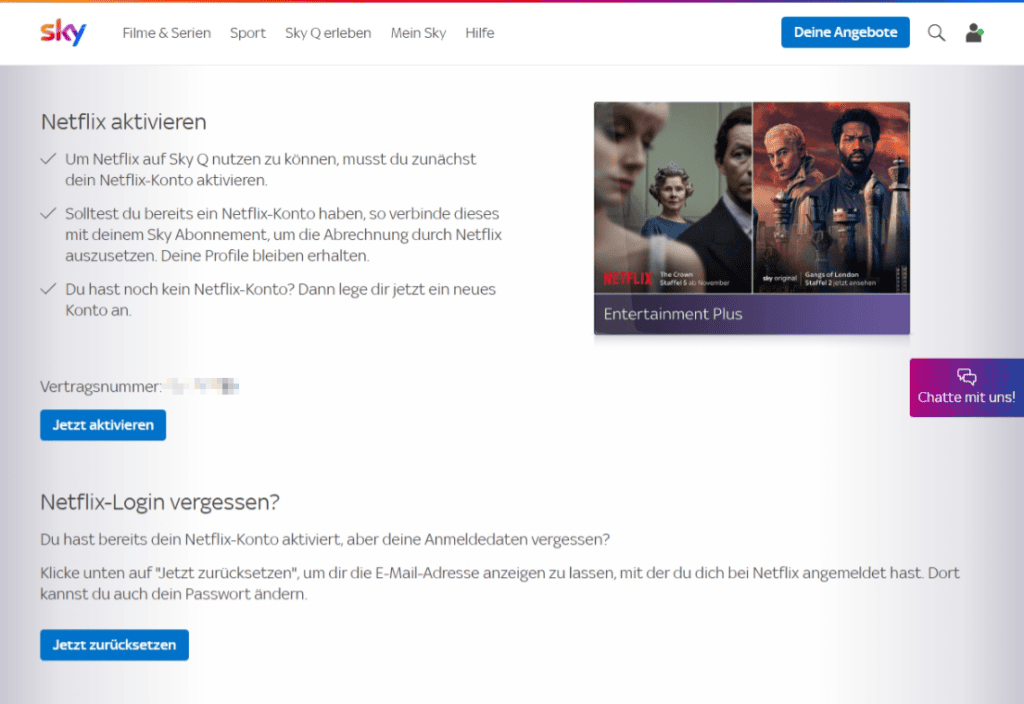Open the Mein Sky menu
The width and height of the screenshot is (1024, 704).
pyautogui.click(x=419, y=32)
